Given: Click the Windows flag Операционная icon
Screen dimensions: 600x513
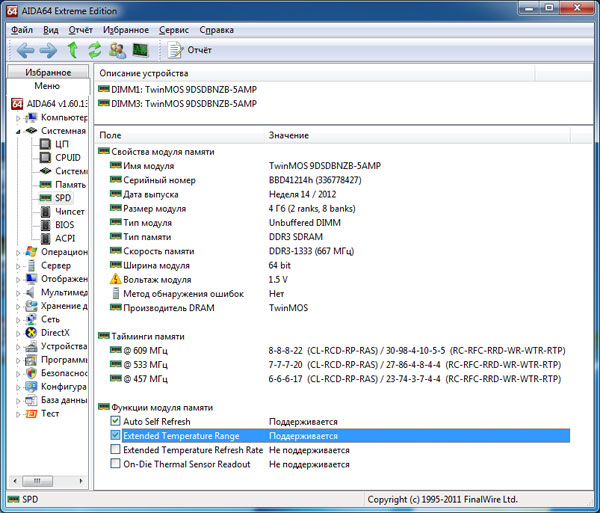Looking at the screenshot, I should pyautogui.click(x=31, y=252).
